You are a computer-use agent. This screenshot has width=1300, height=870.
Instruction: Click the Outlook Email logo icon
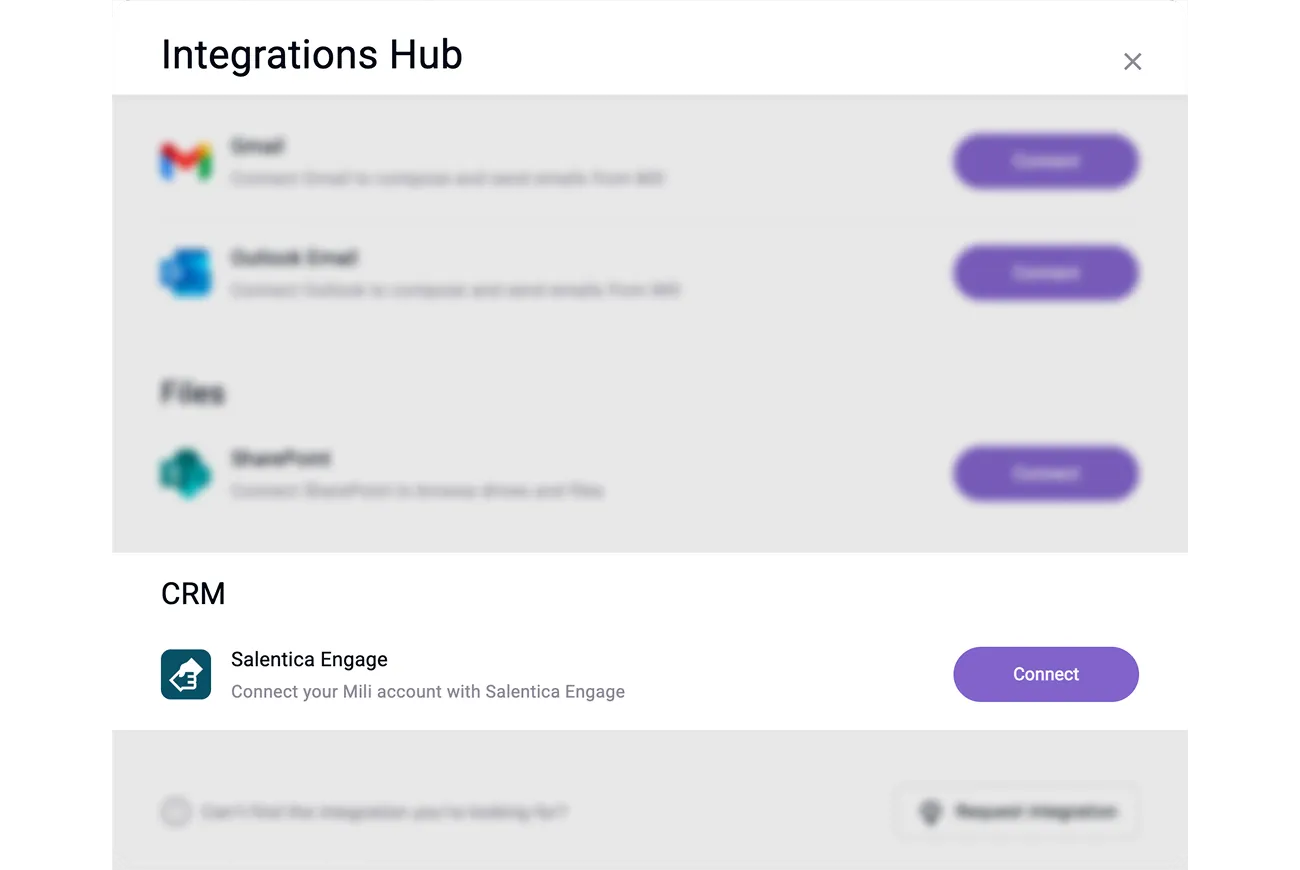coord(186,272)
